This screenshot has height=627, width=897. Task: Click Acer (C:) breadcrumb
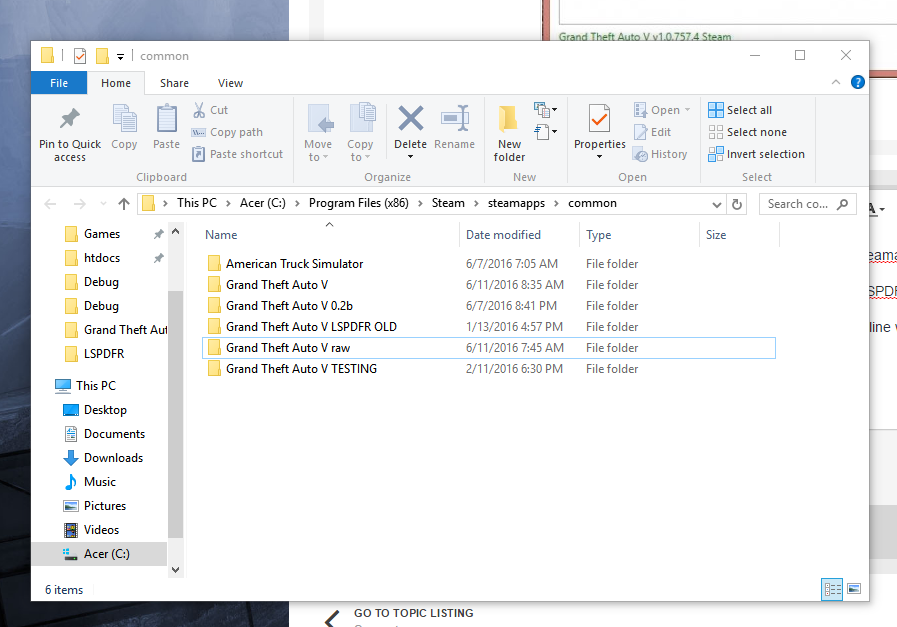[x=263, y=203]
